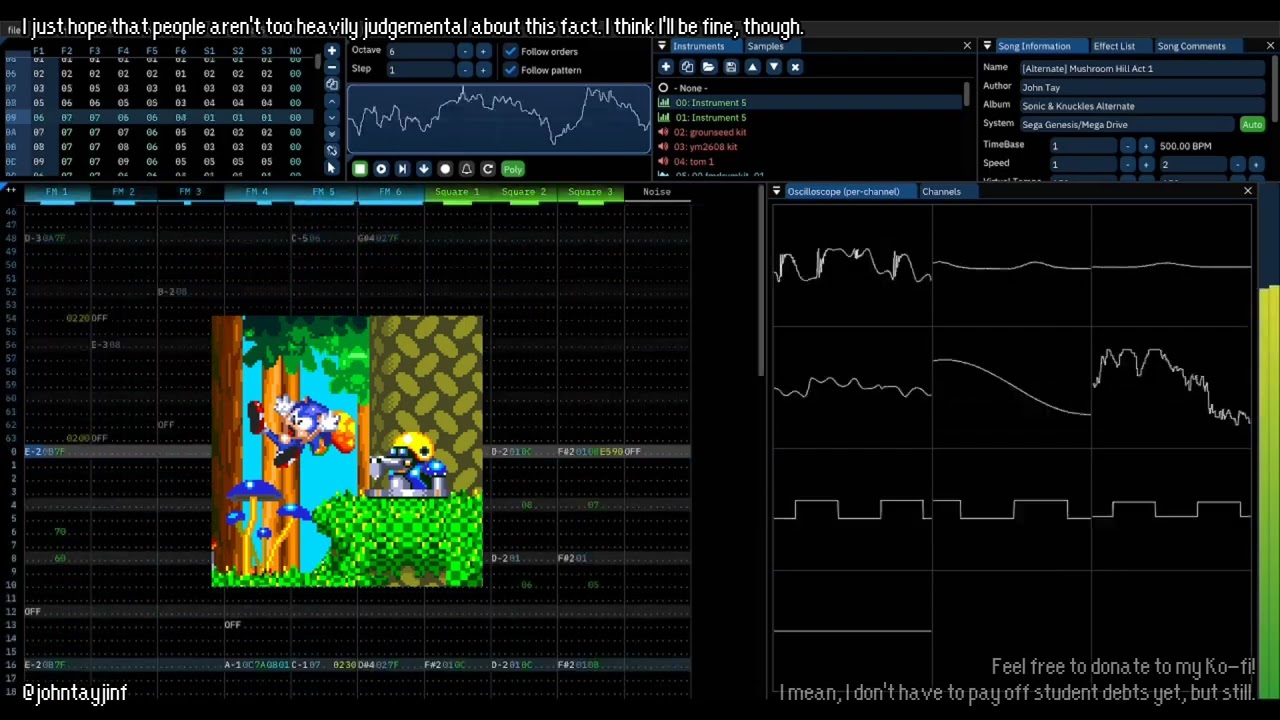Select instrument 00: Instrument 5
1280x720 pixels.
click(810, 103)
